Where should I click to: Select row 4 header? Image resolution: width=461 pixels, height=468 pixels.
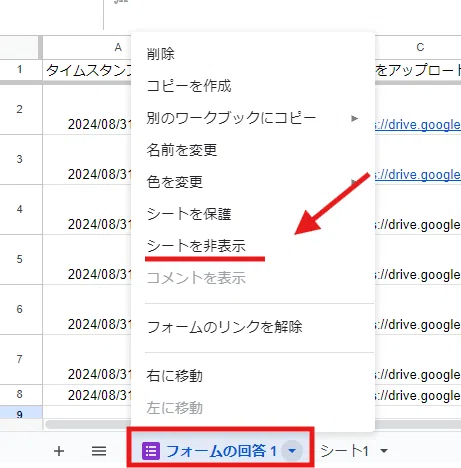tap(20, 209)
